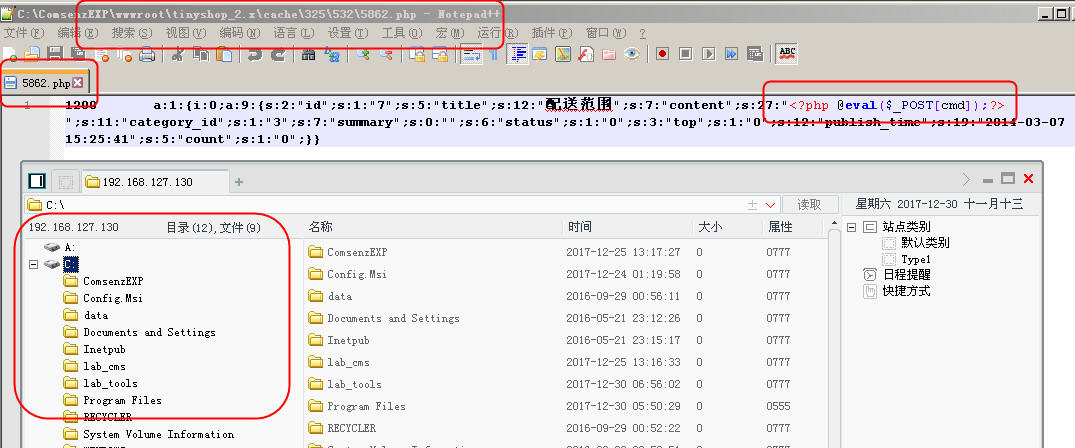Open the path history dropdown arrow

tap(770, 205)
